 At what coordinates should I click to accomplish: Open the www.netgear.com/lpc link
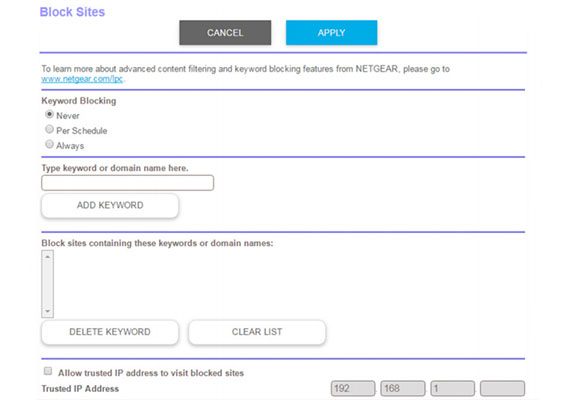pyautogui.click(x=82, y=79)
